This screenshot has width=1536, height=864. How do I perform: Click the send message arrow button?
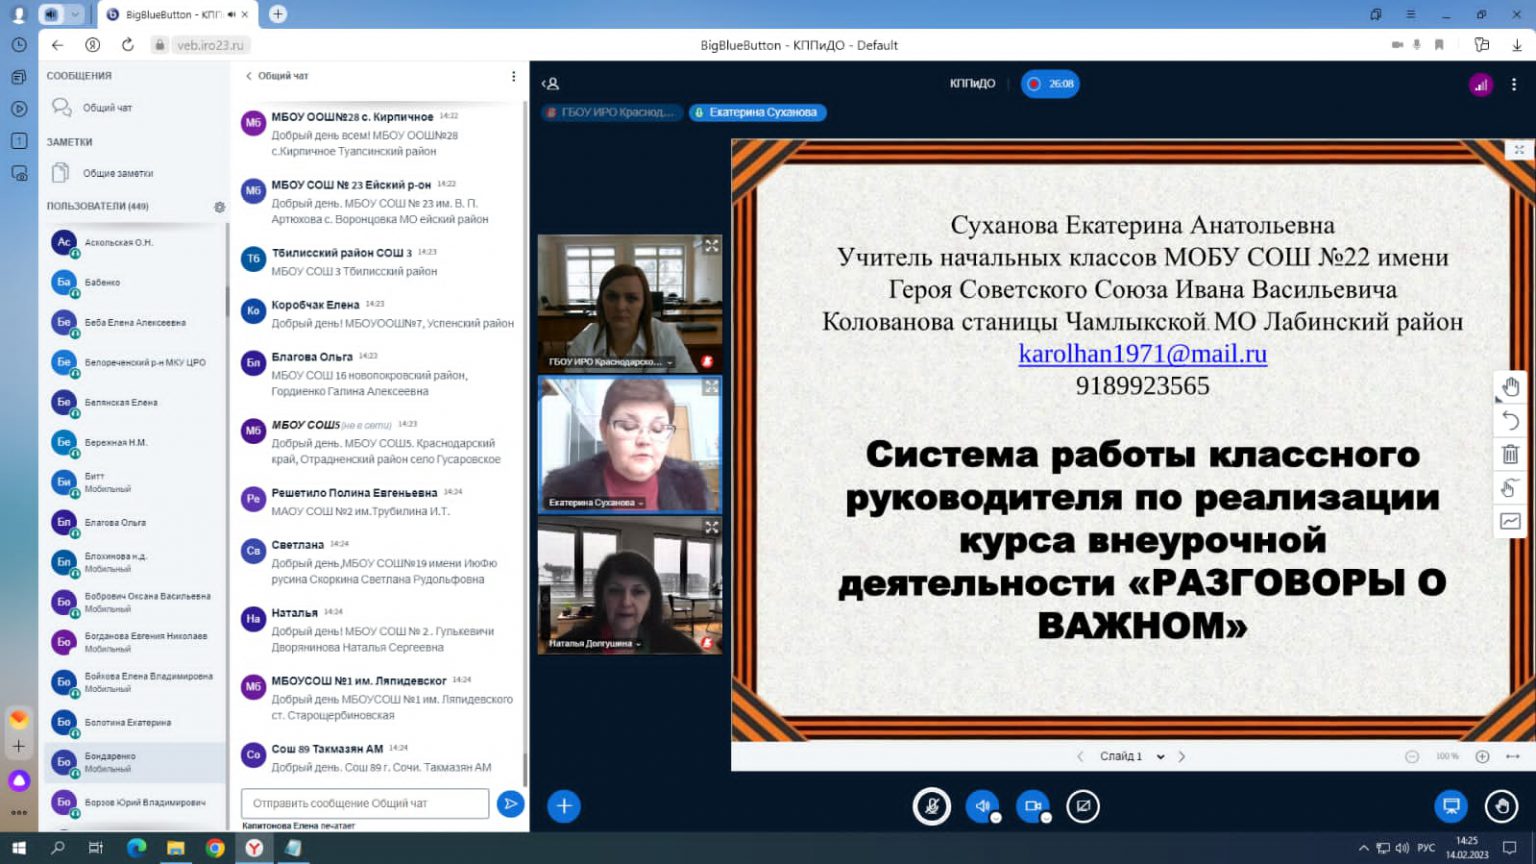(x=510, y=804)
